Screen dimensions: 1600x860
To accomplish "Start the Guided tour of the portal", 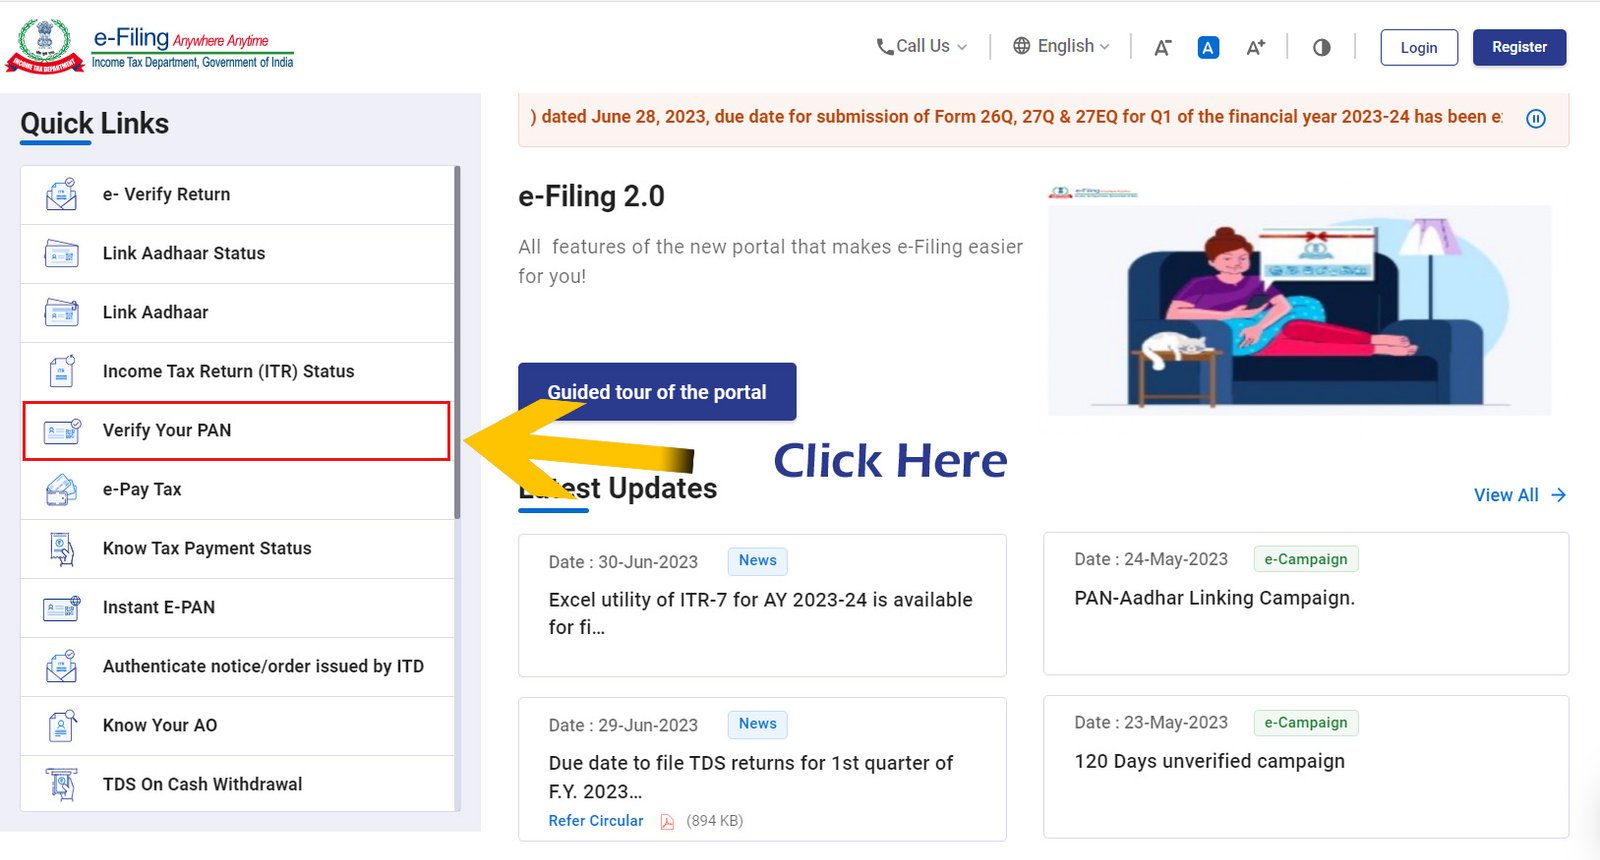I will click(x=657, y=392).
